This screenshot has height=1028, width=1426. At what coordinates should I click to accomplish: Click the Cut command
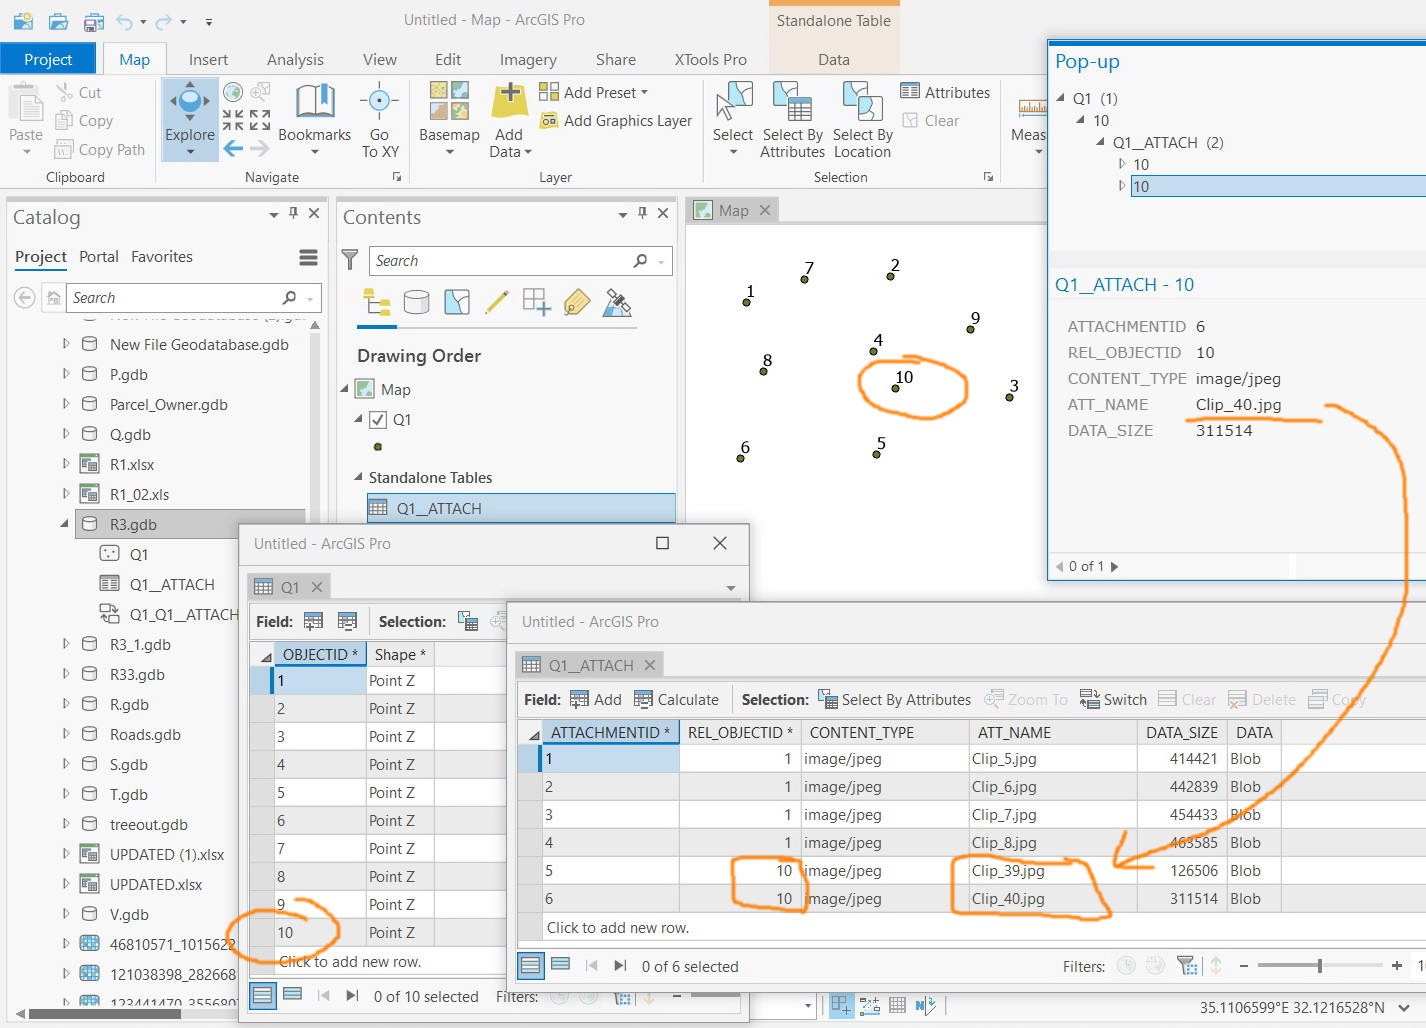coord(79,93)
